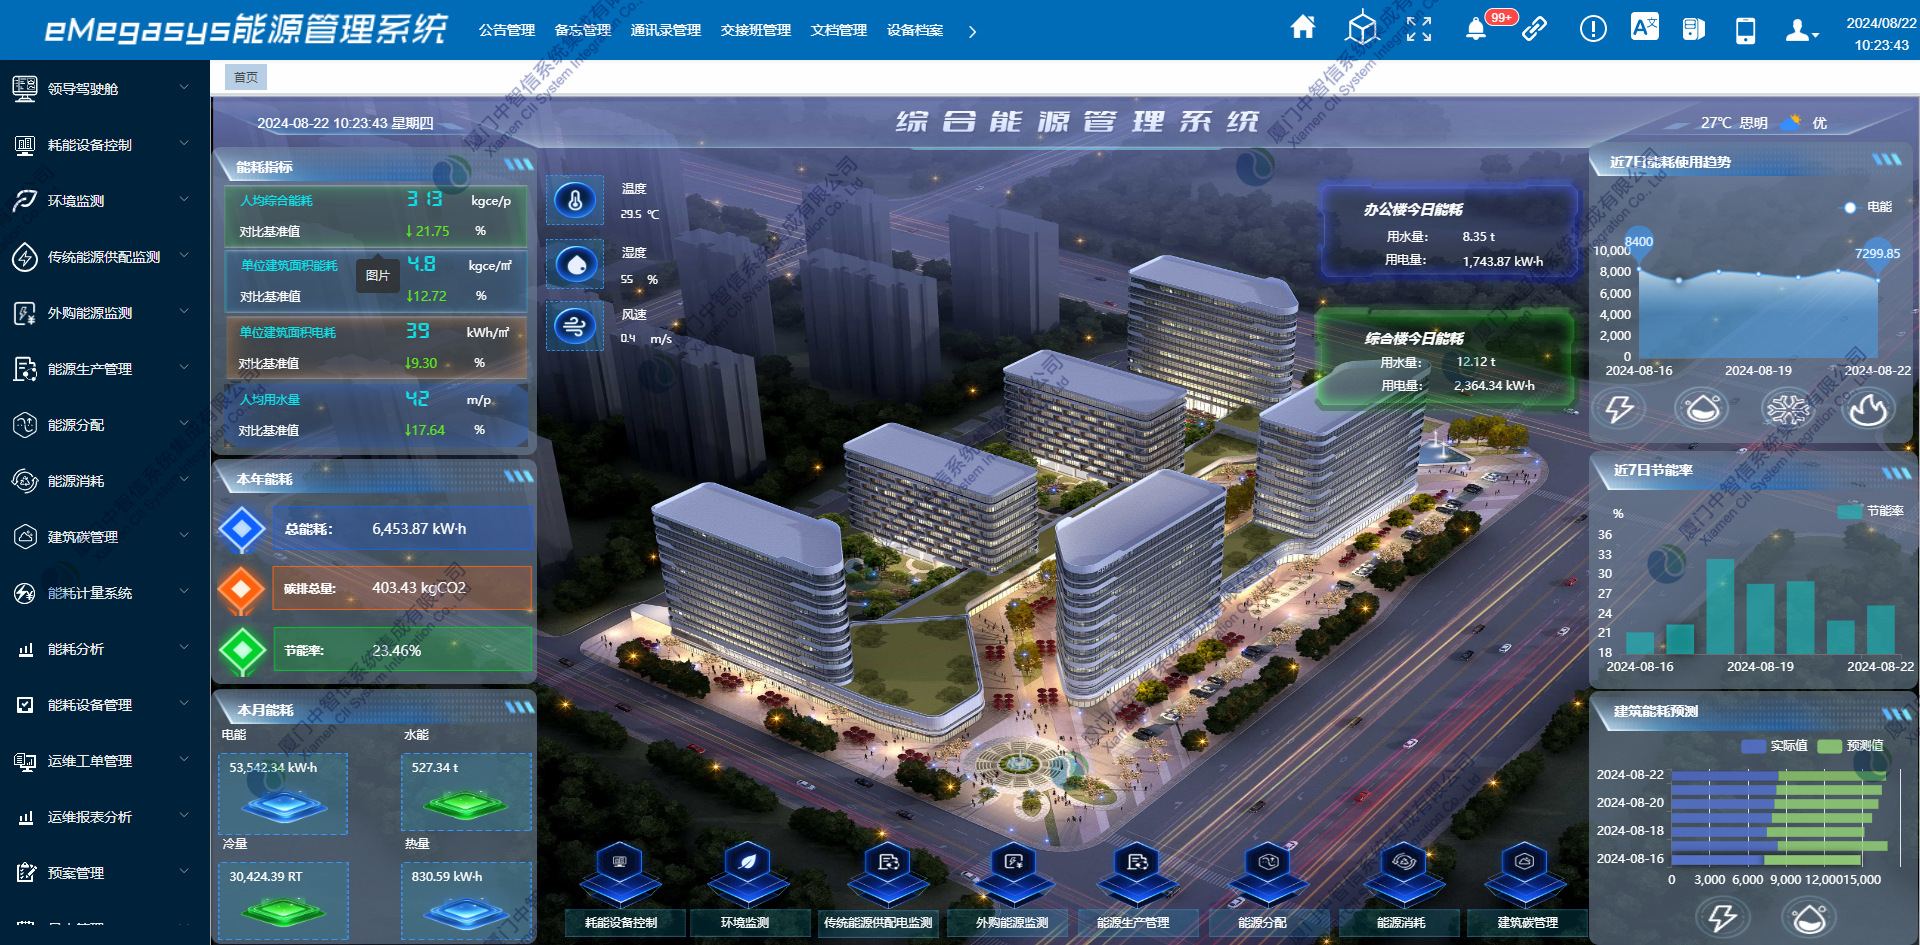The width and height of the screenshot is (1920, 945).
Task: Click 办公楼今日能耗 info card
Action: click(x=1448, y=232)
